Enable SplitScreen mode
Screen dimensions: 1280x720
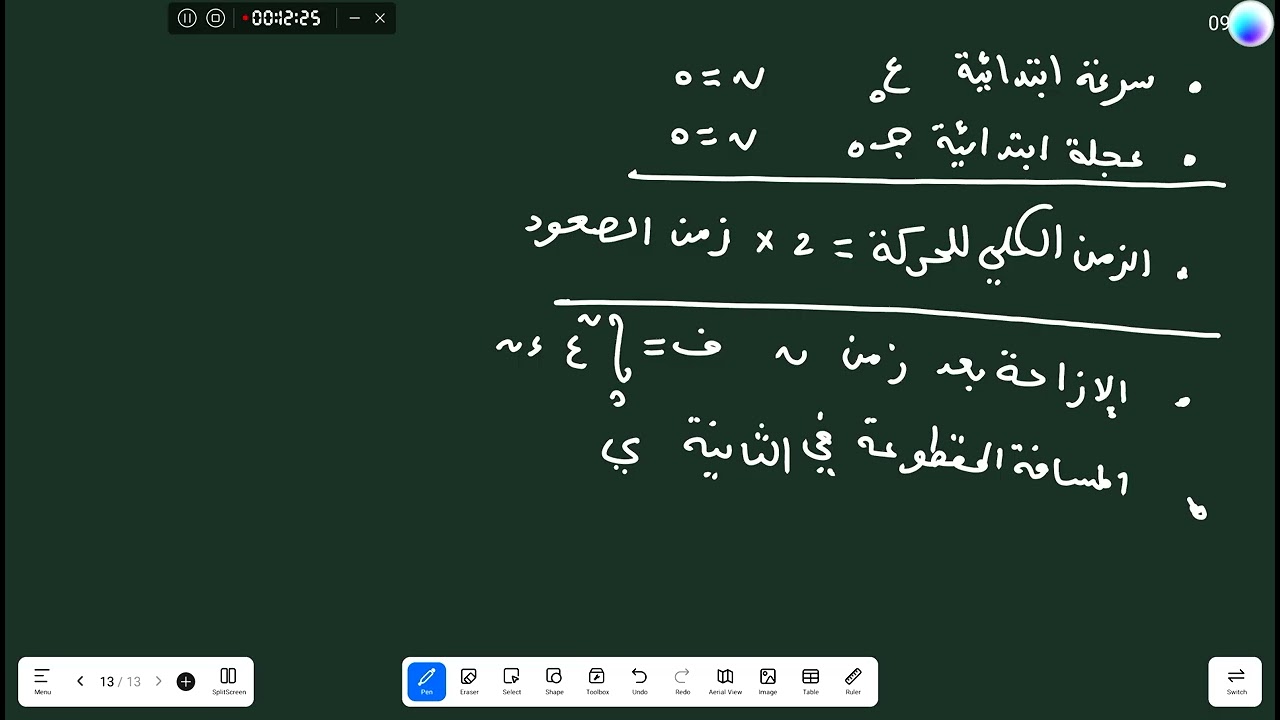coord(228,681)
